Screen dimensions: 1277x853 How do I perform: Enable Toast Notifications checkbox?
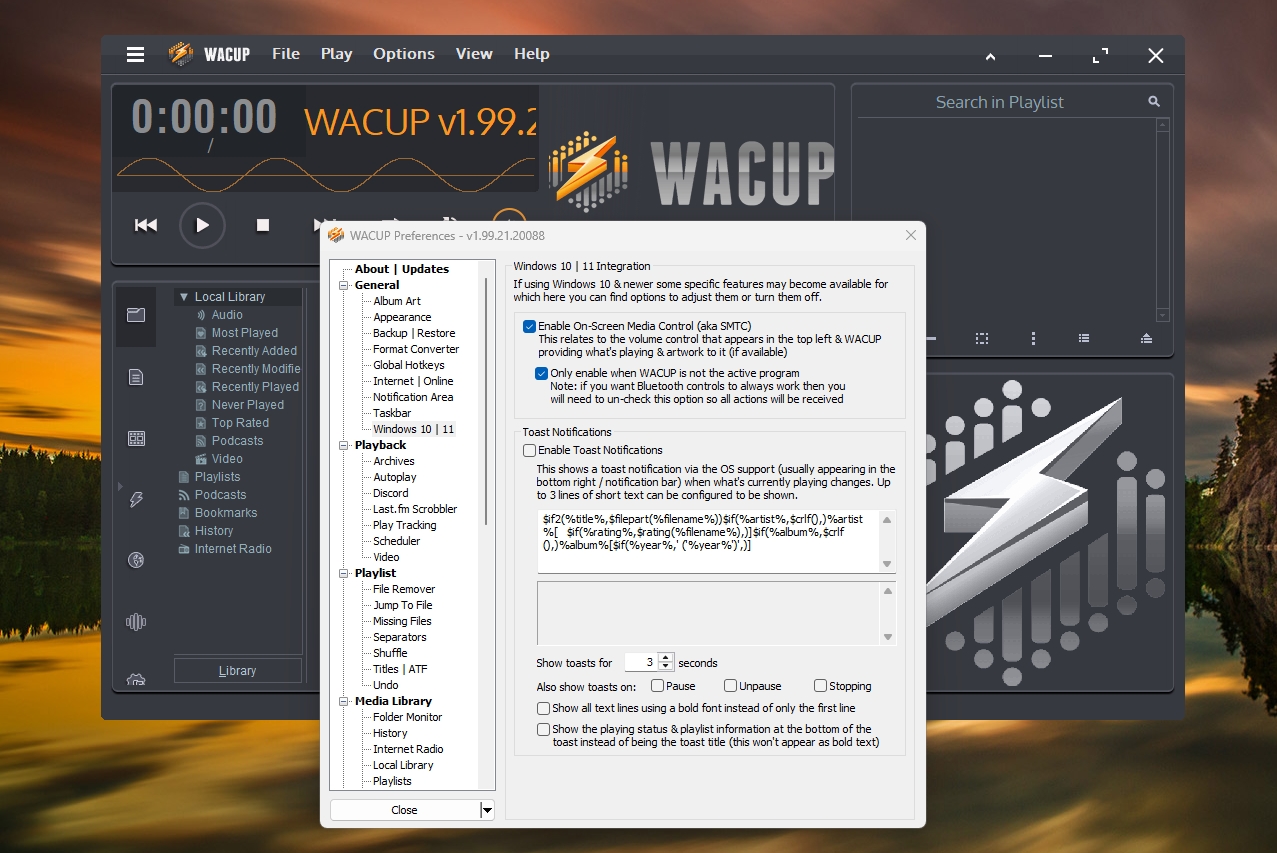pos(529,451)
